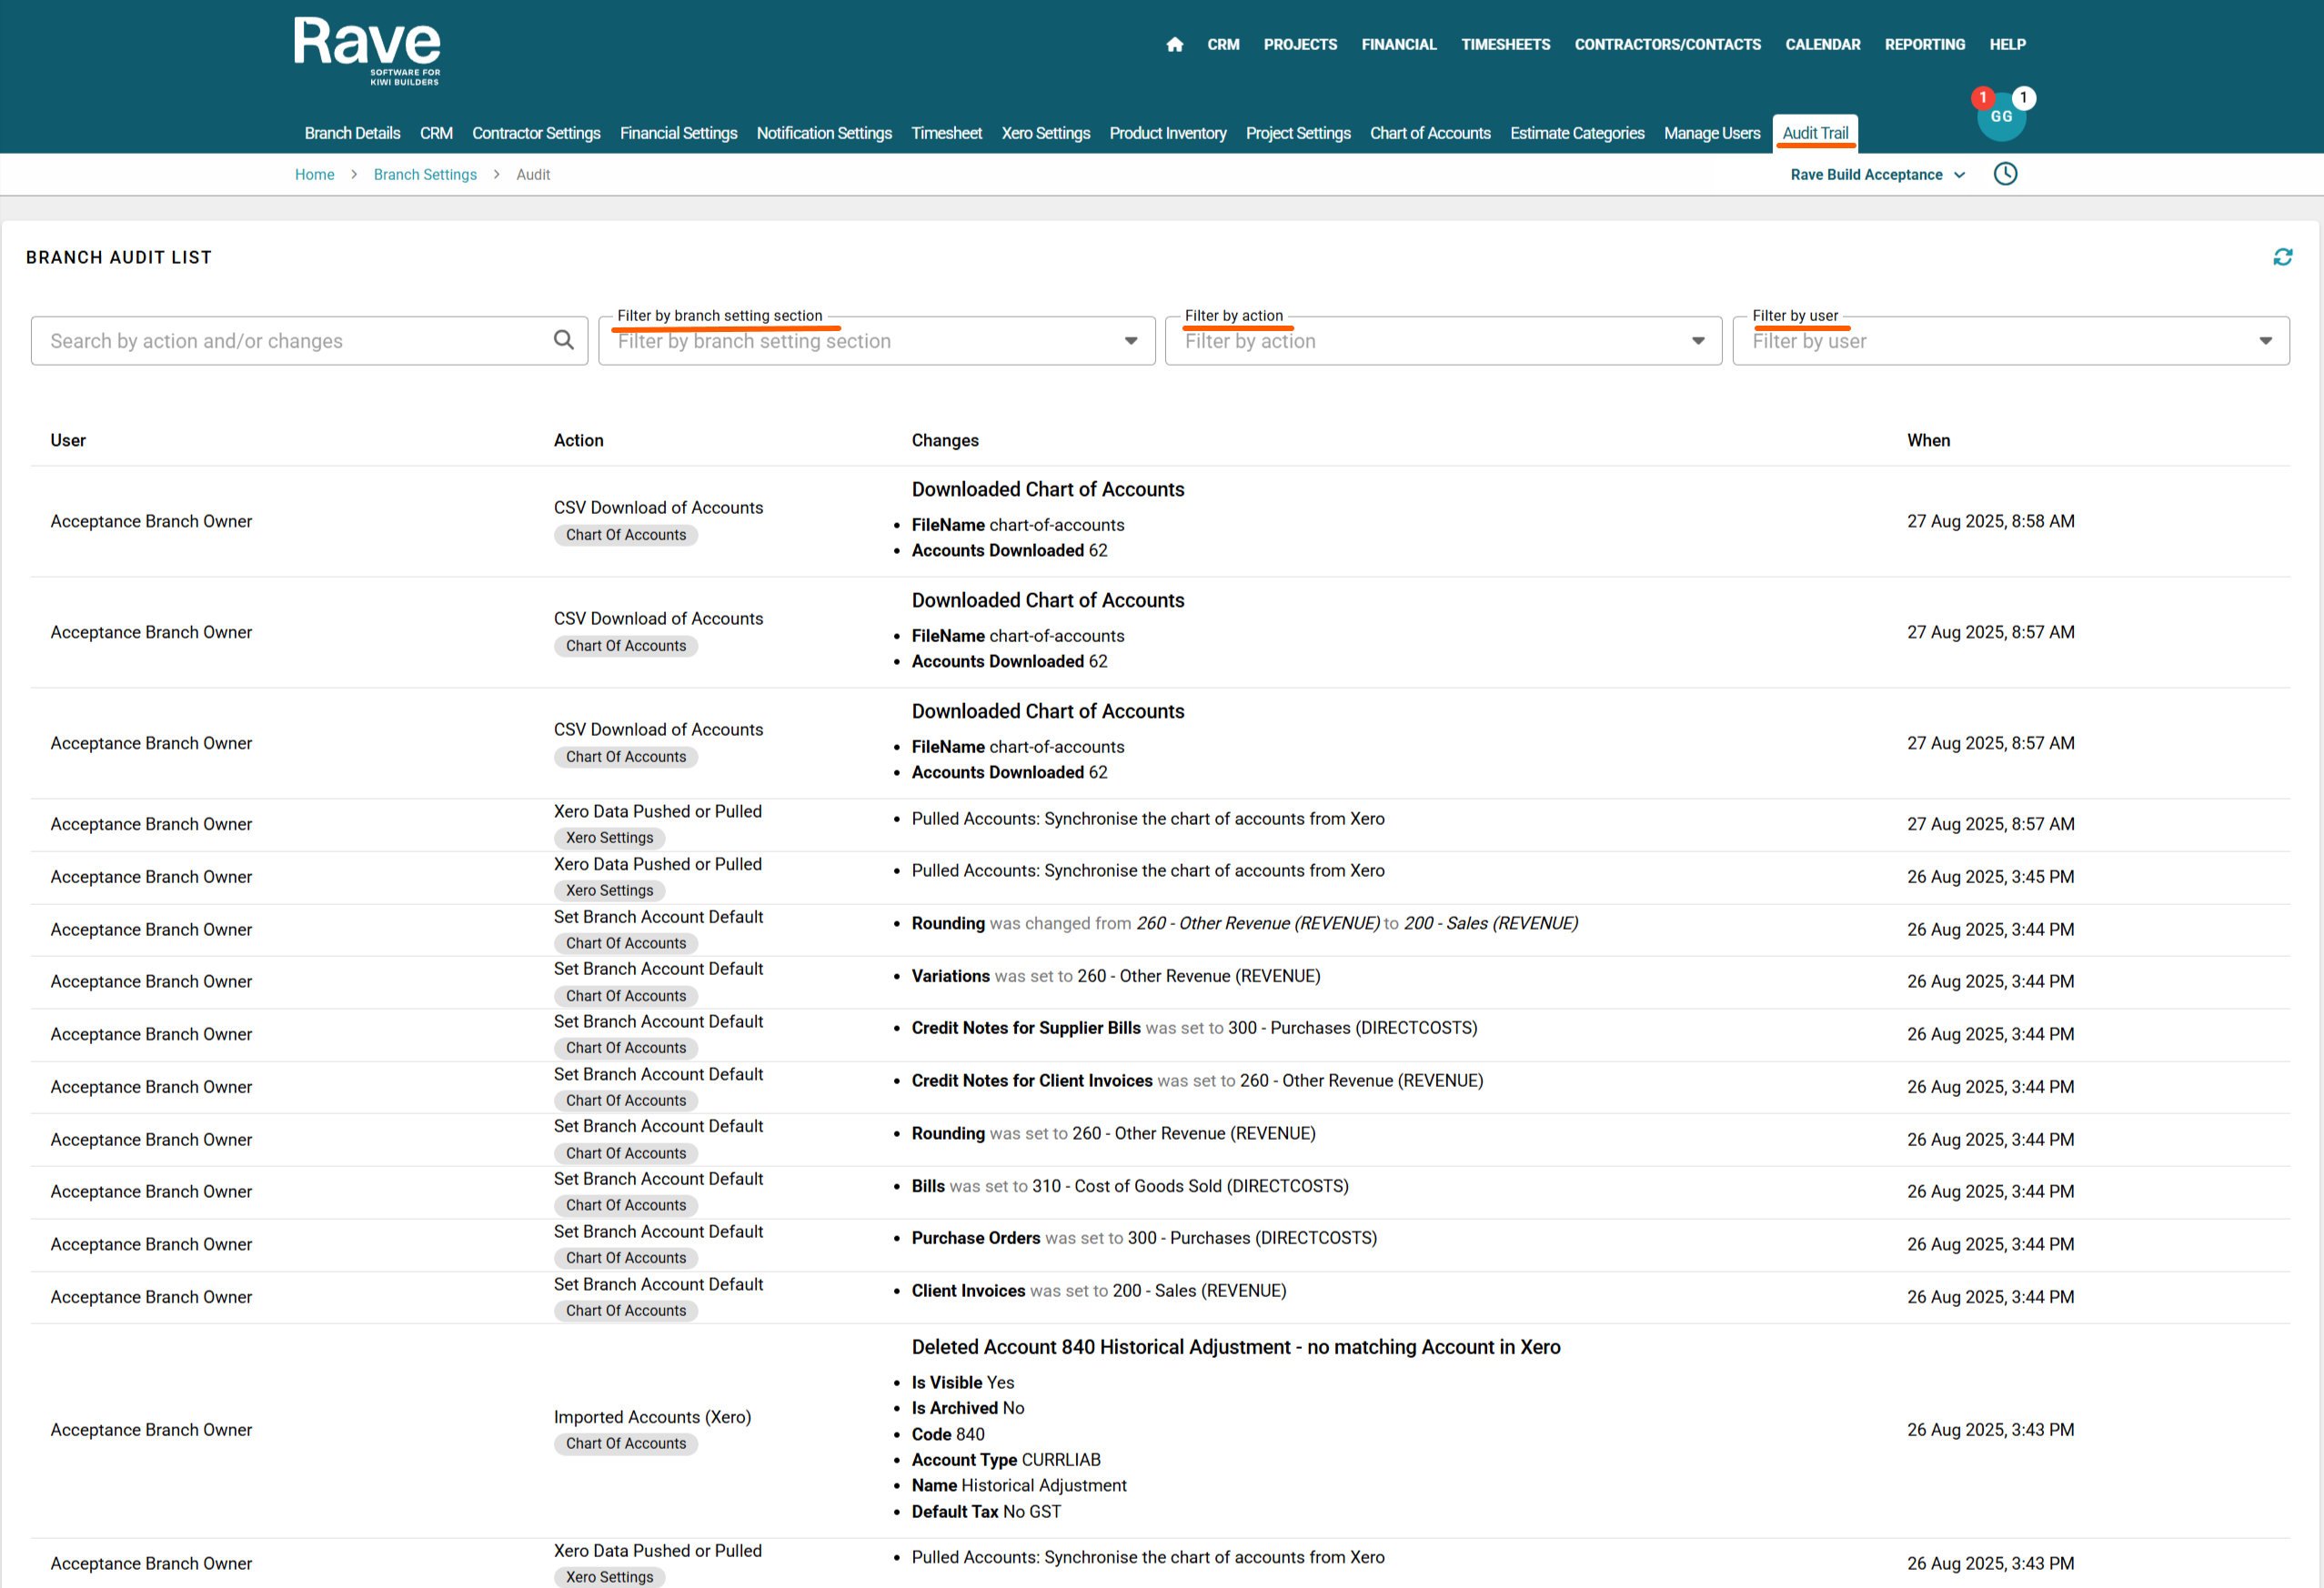Open the GG user avatar
This screenshot has height=1588, width=2324.
(2000, 117)
